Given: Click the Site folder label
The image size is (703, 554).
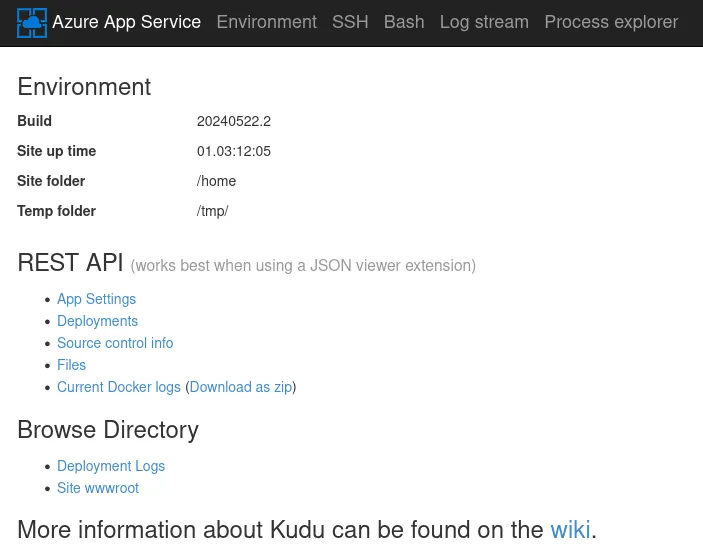Looking at the screenshot, I should pos(51,181).
